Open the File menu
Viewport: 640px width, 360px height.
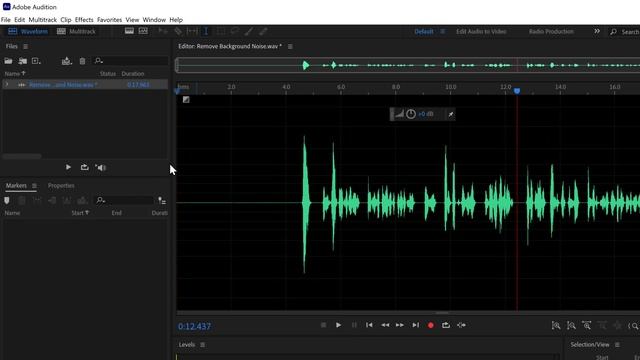[x=6, y=20]
